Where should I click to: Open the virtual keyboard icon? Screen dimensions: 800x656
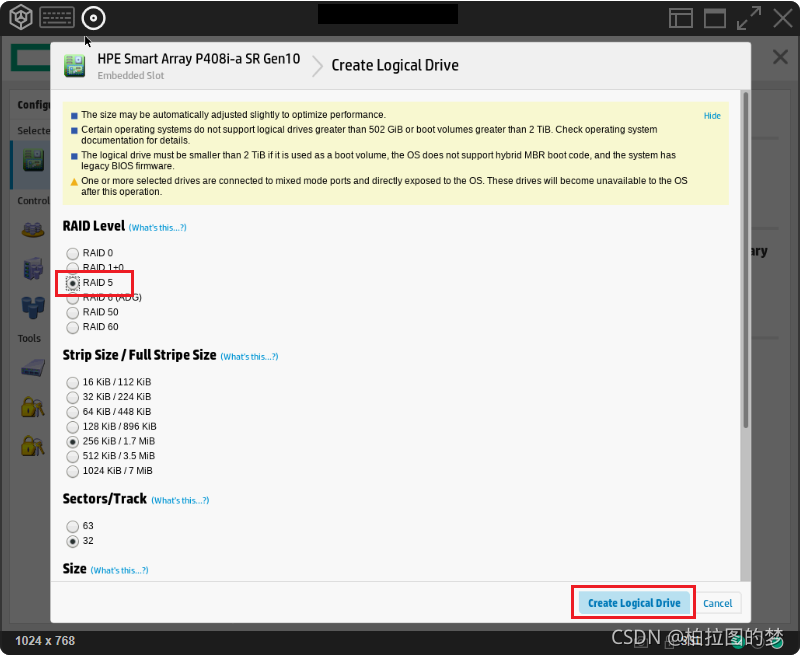[57, 17]
